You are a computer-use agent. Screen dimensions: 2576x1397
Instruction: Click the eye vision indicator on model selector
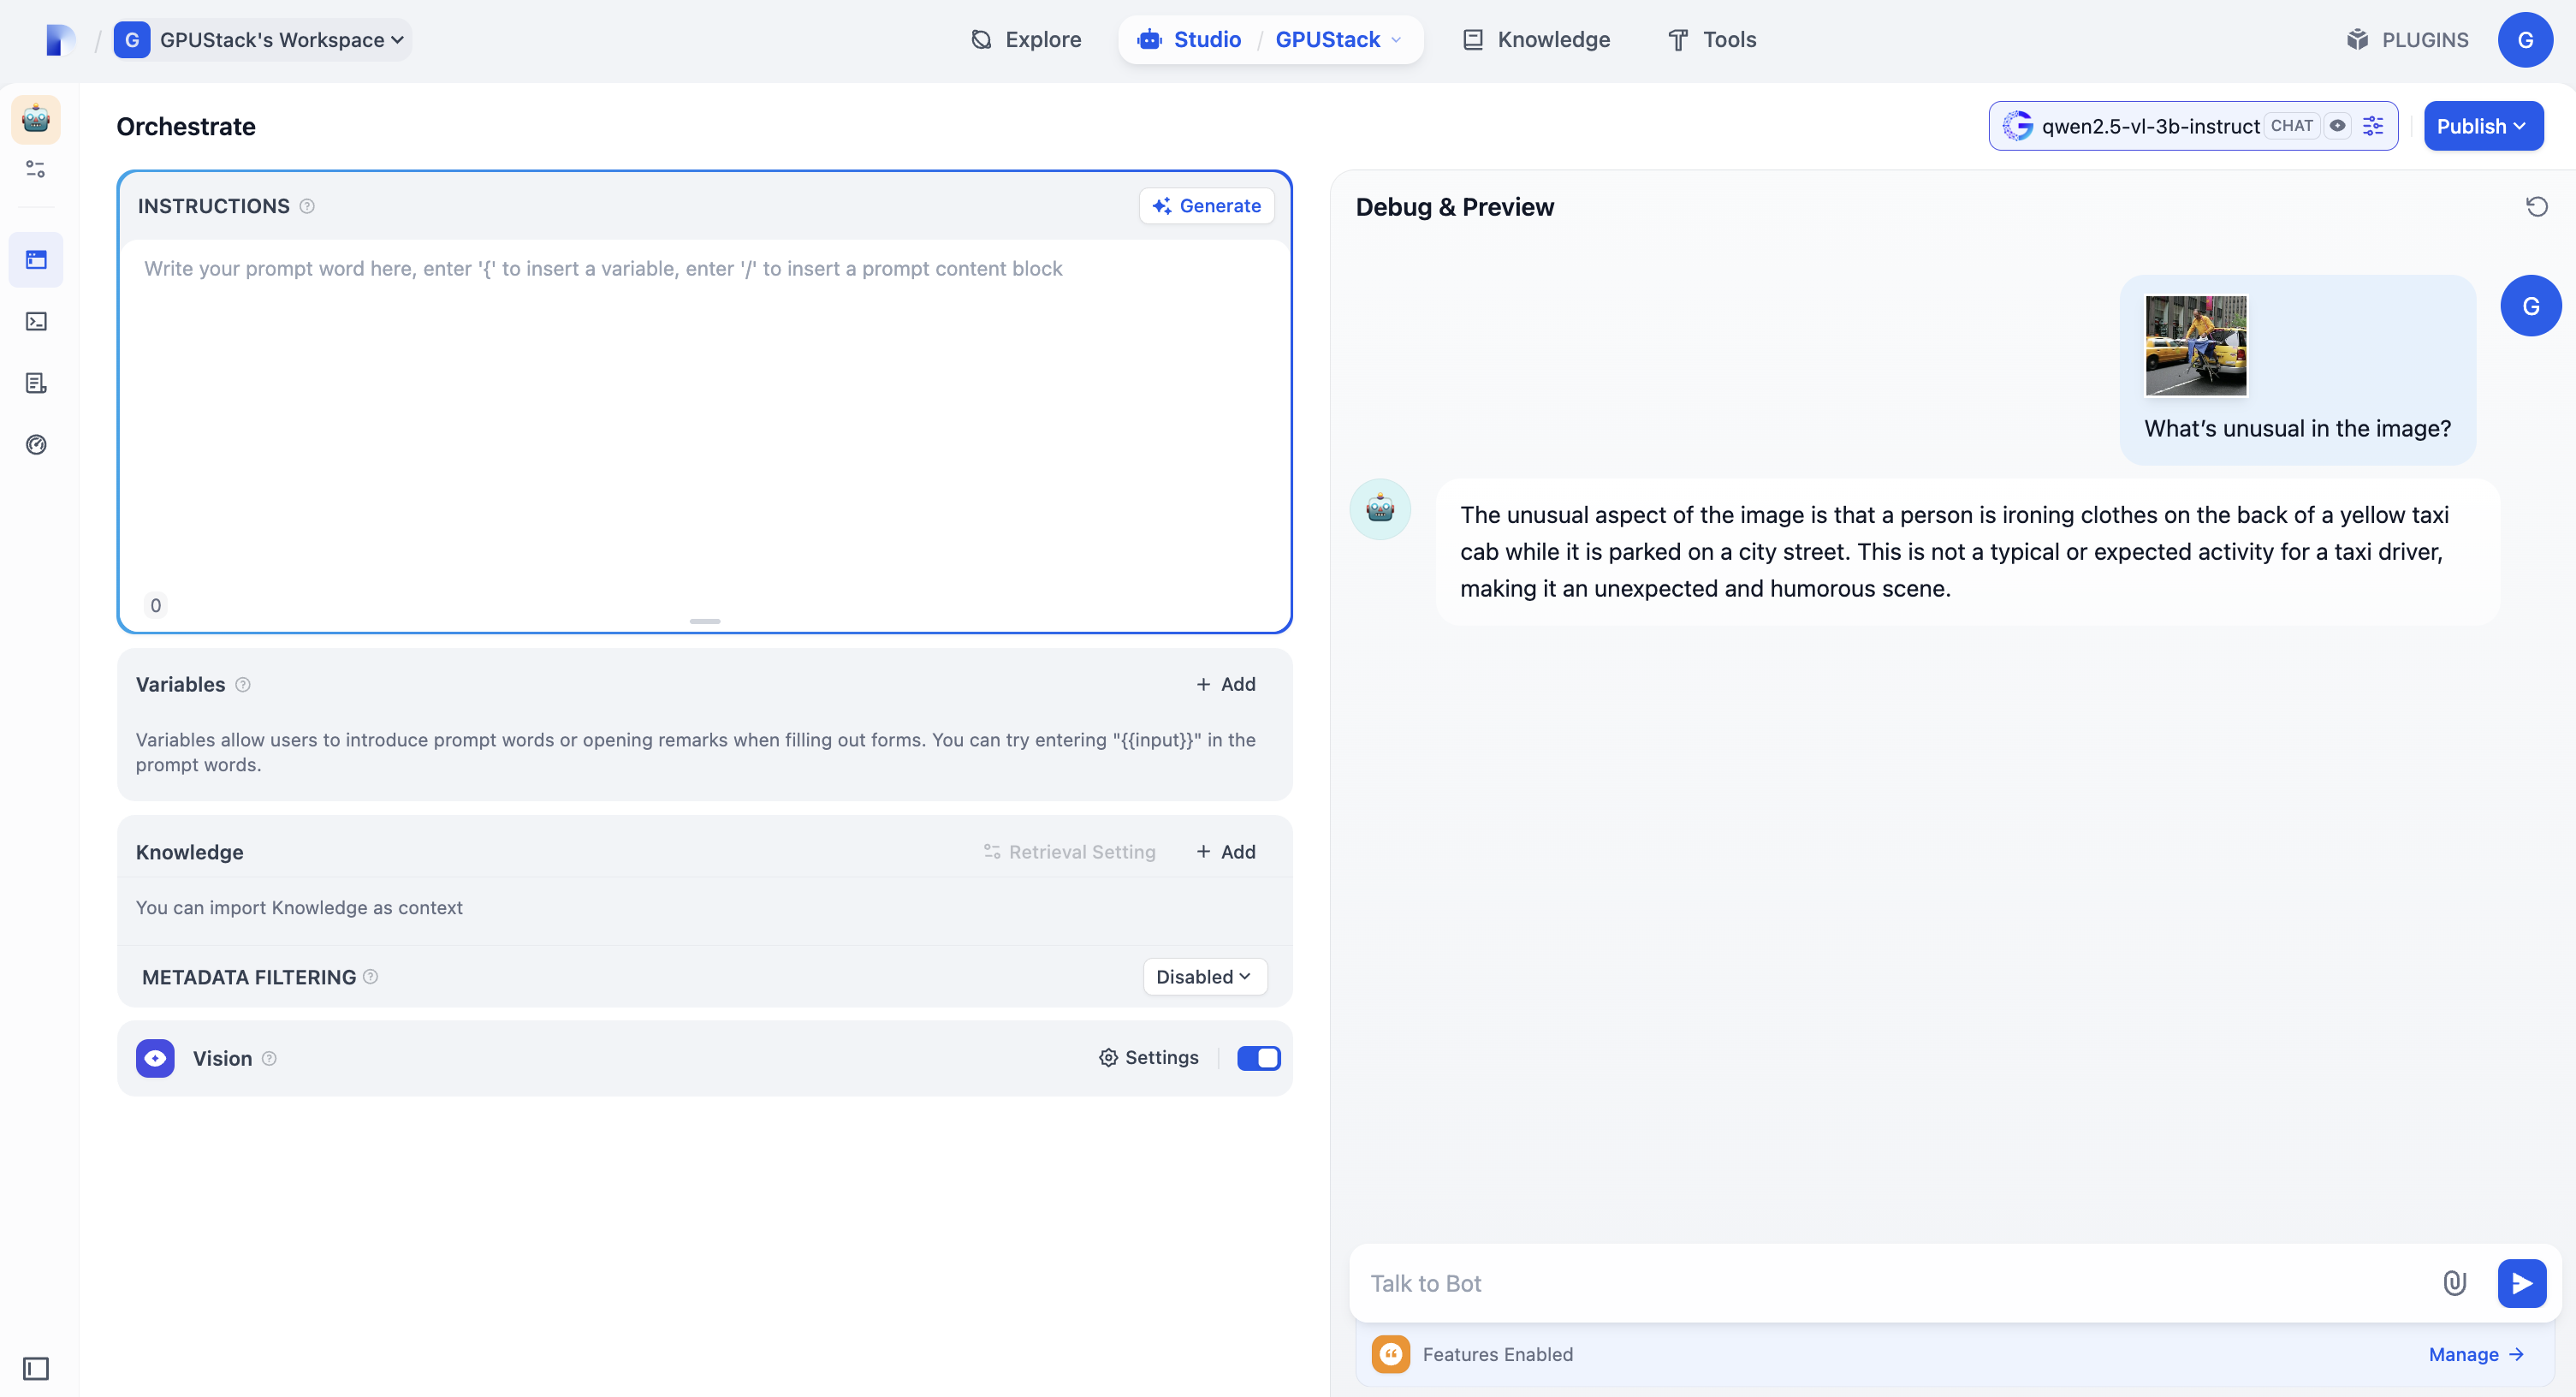(2337, 126)
